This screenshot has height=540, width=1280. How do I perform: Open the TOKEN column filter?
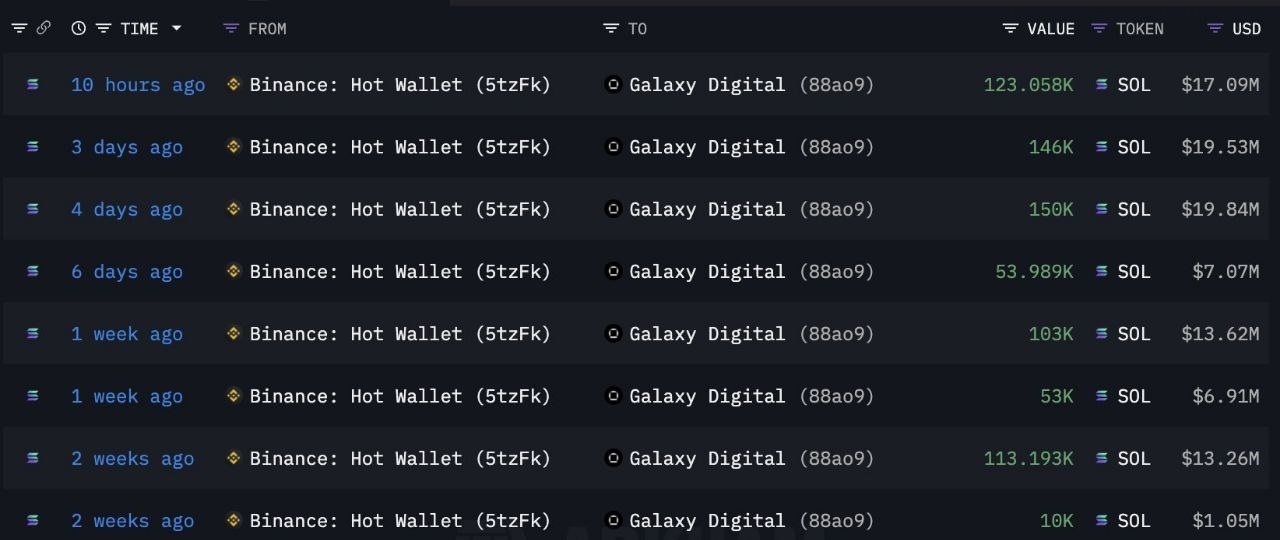pyautogui.click(x=1099, y=28)
